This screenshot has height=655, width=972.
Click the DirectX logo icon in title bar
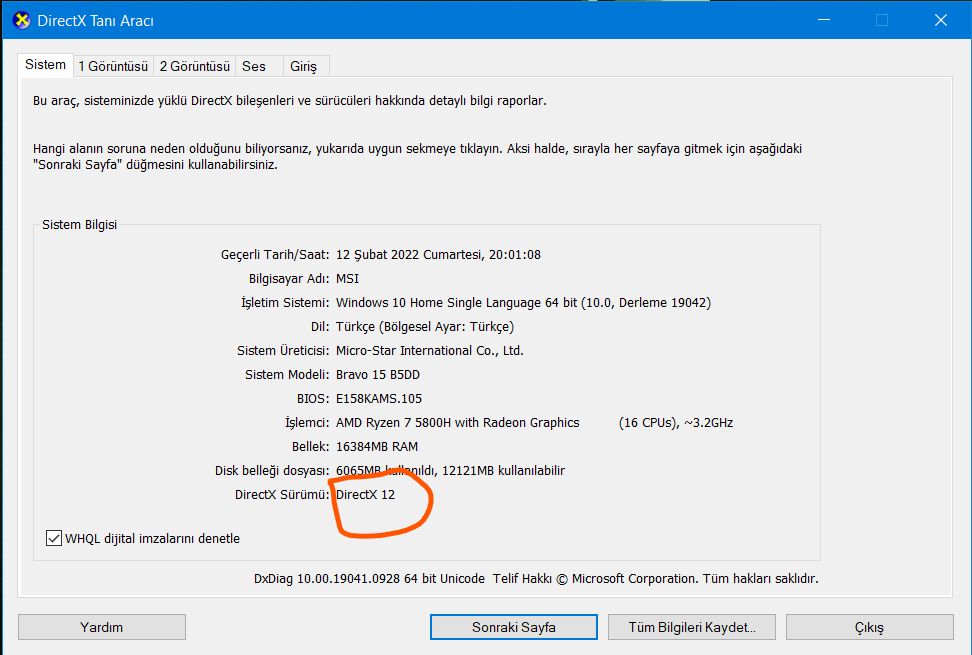(x=22, y=20)
